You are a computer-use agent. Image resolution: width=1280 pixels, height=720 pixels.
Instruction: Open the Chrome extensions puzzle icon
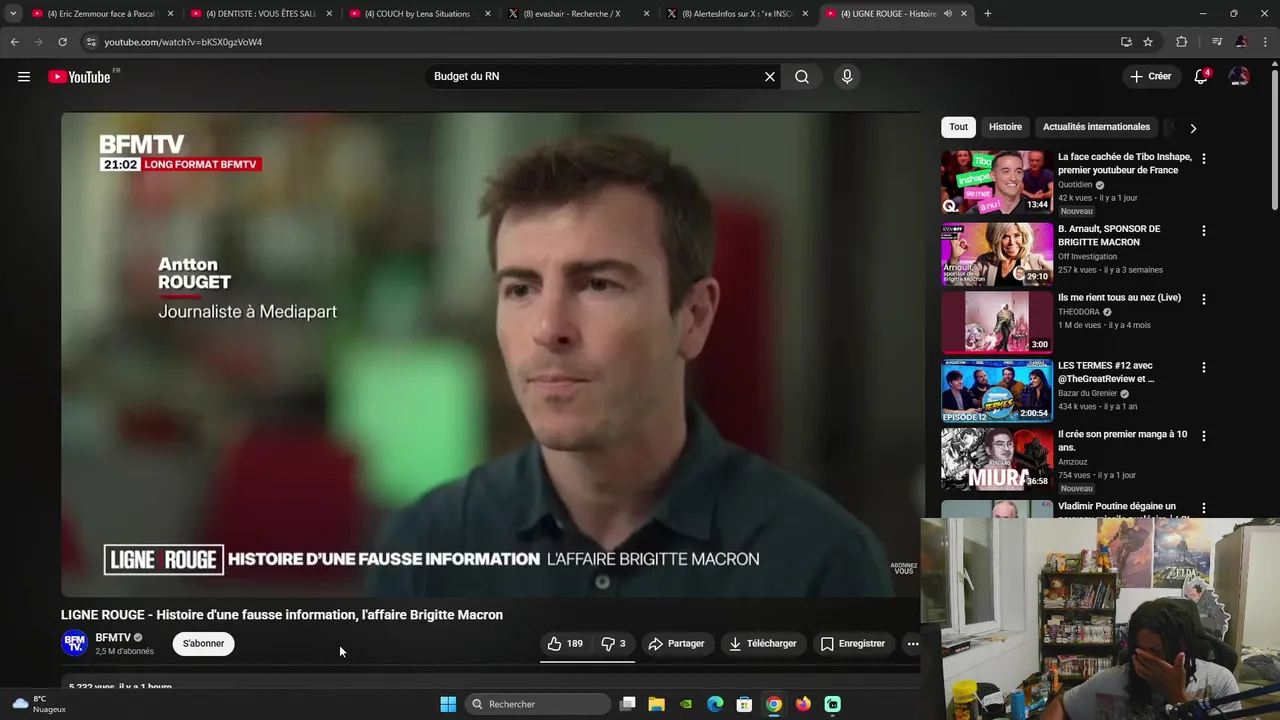click(x=1182, y=42)
